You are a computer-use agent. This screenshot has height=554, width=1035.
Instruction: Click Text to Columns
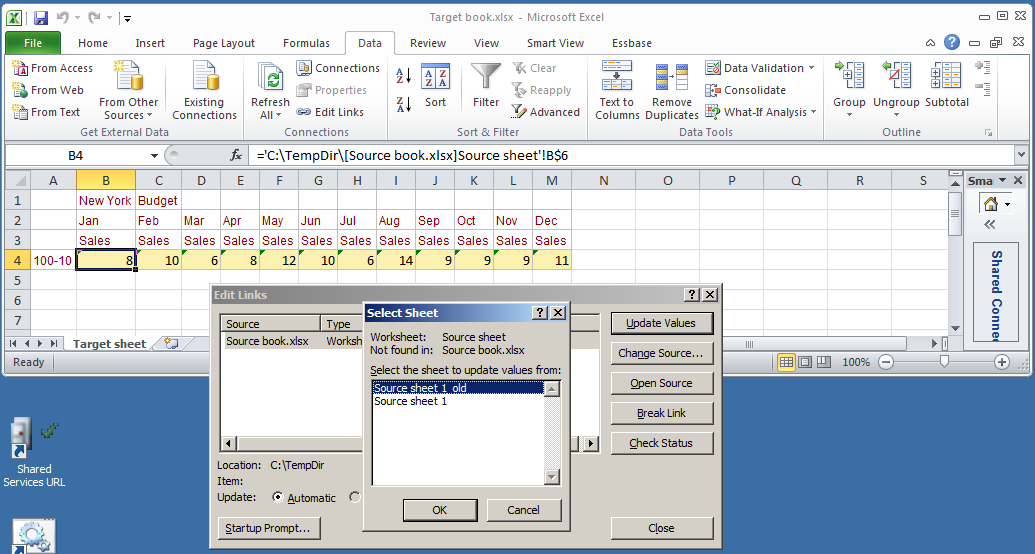click(x=617, y=90)
